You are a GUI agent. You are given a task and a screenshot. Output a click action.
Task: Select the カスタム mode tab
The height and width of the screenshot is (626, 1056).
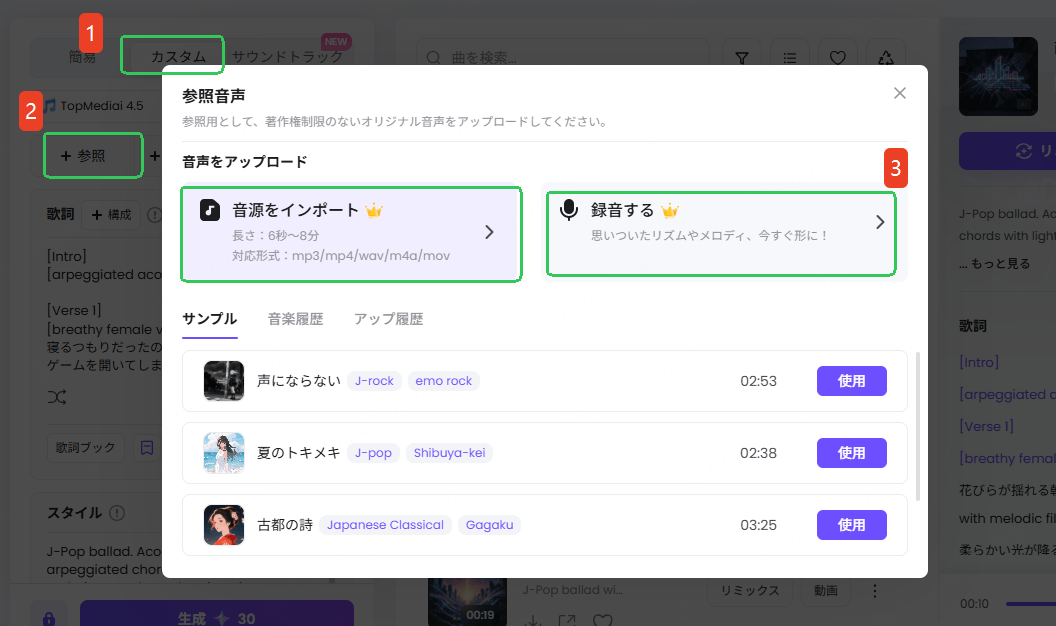coord(178,57)
